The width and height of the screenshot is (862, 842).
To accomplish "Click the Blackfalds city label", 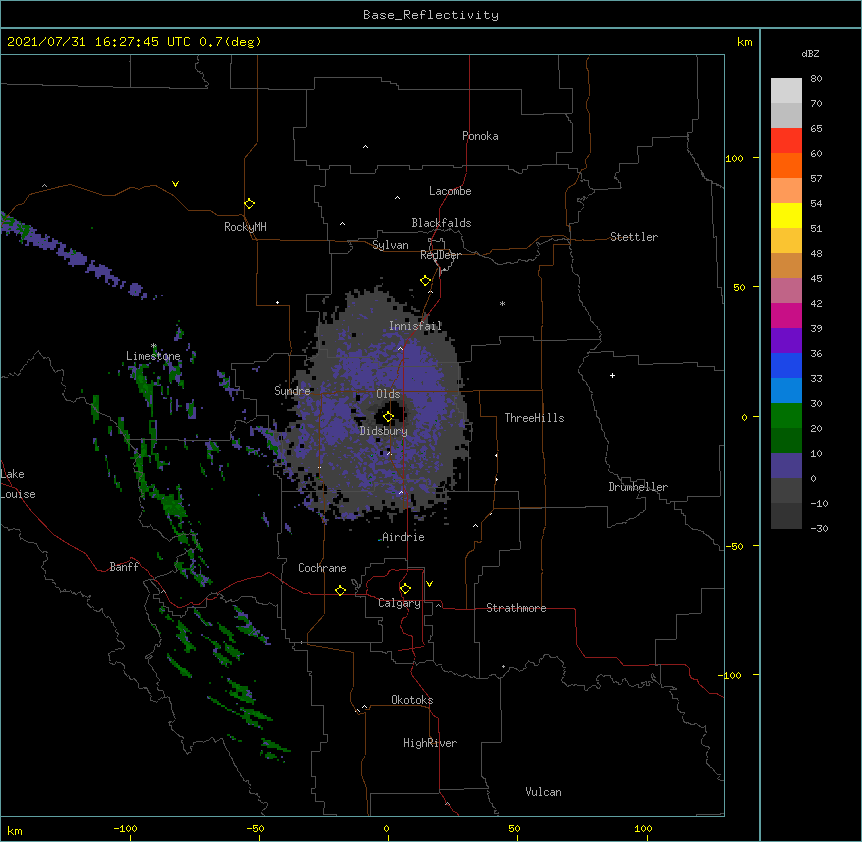I will click(x=441, y=223).
